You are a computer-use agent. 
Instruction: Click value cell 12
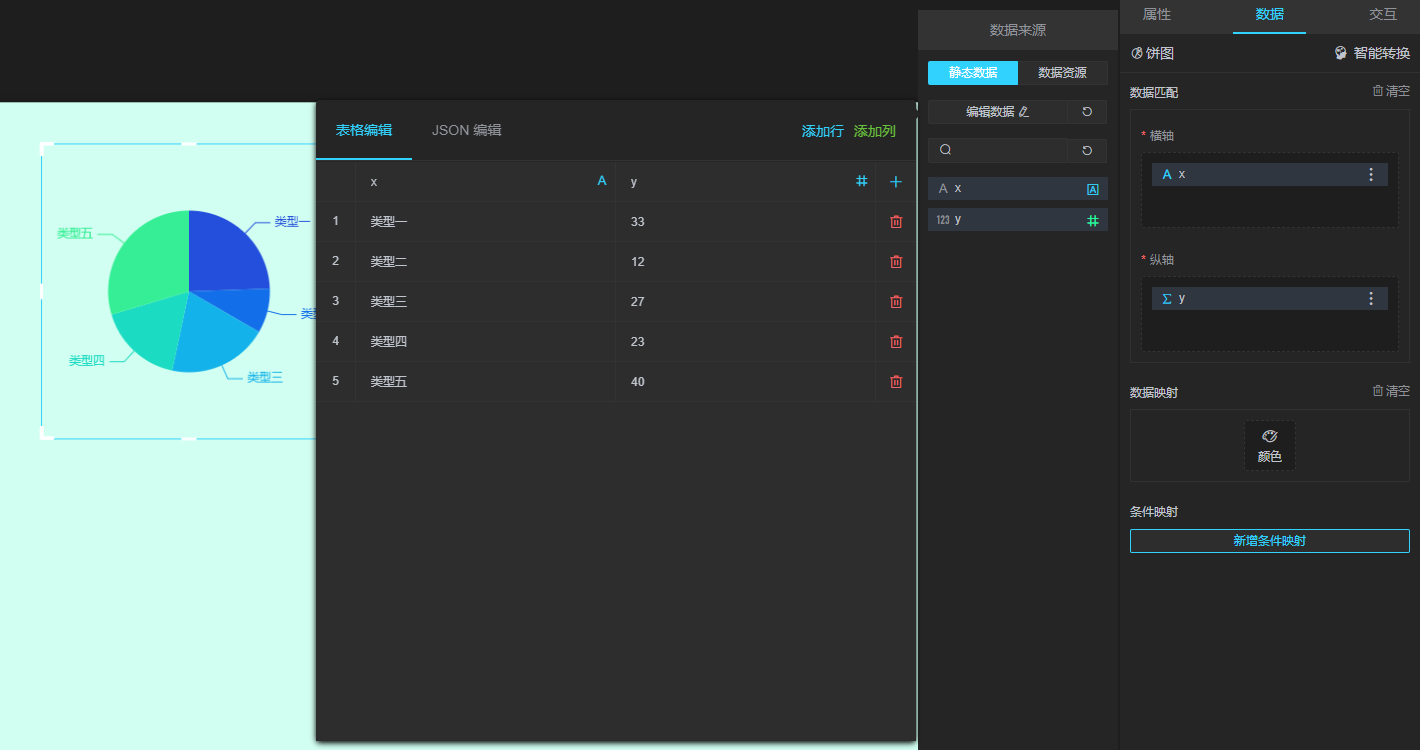point(745,262)
